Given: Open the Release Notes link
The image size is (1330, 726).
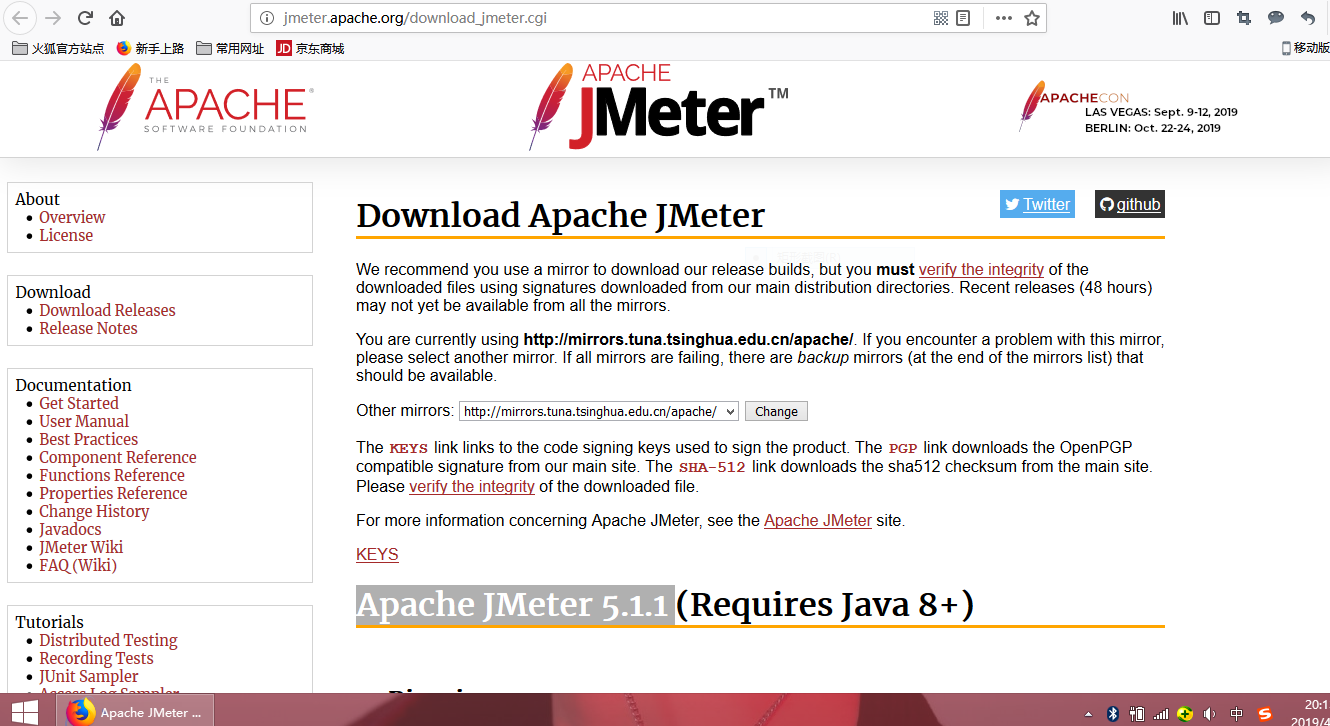Looking at the screenshot, I should click(88, 328).
